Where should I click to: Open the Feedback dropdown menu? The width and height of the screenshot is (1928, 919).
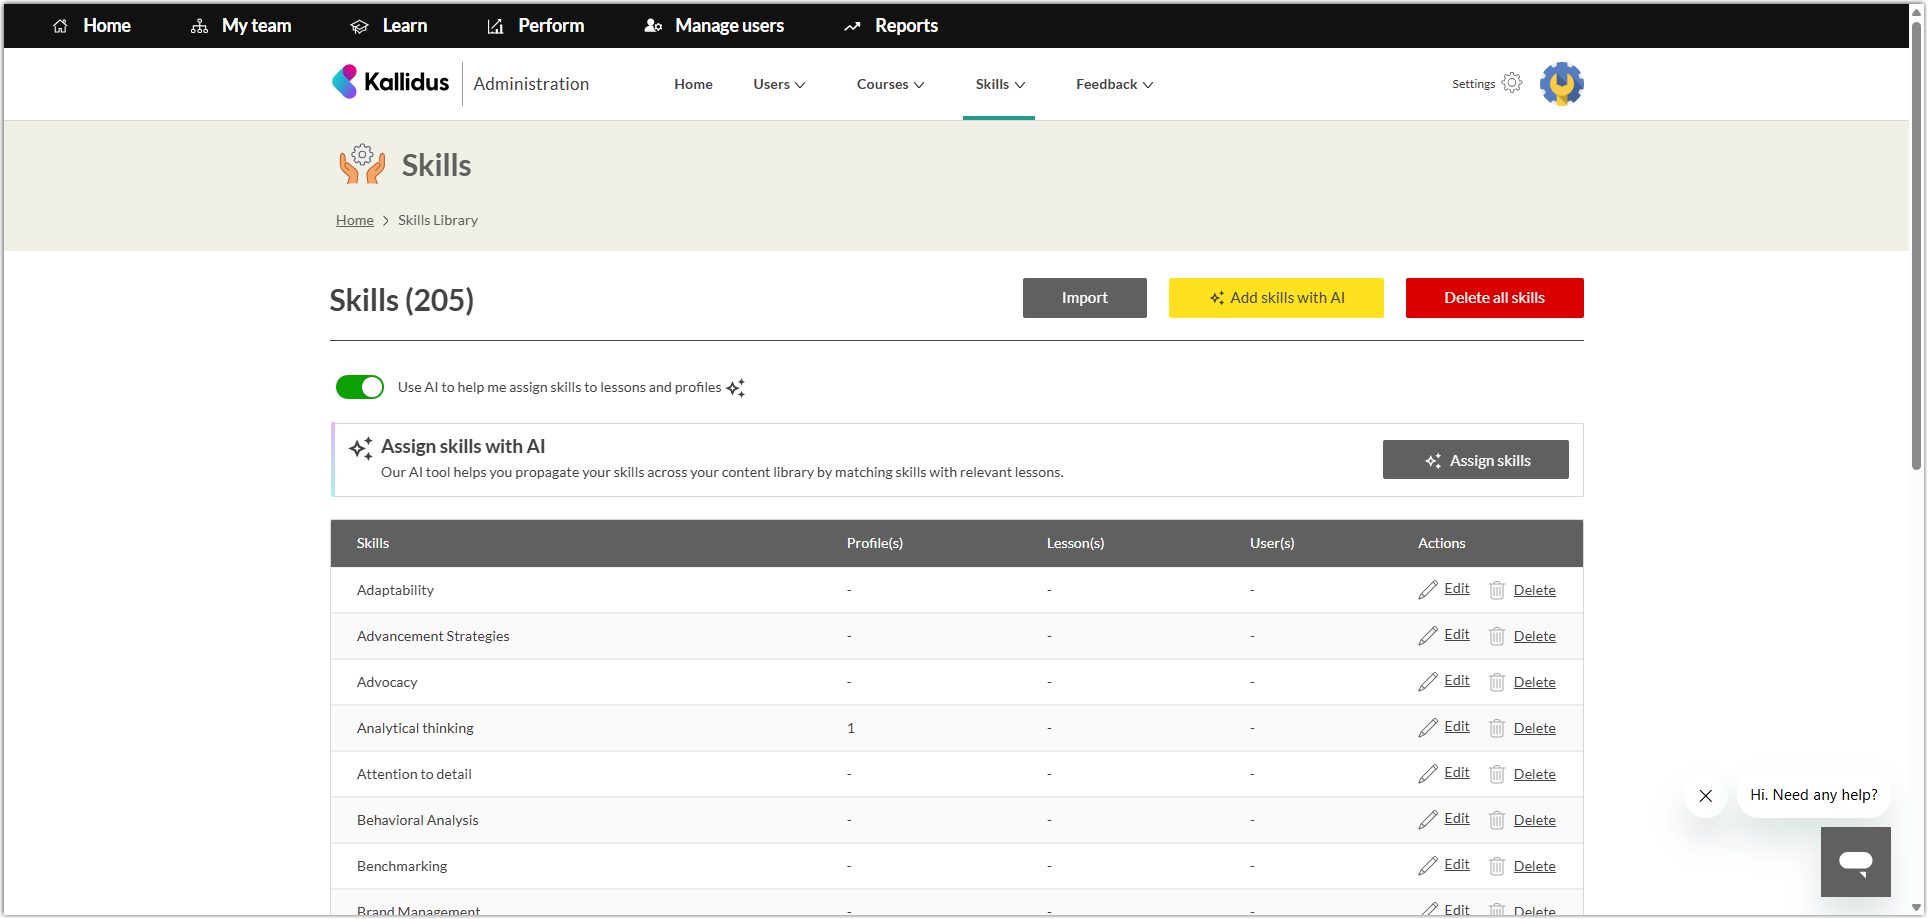pyautogui.click(x=1114, y=85)
